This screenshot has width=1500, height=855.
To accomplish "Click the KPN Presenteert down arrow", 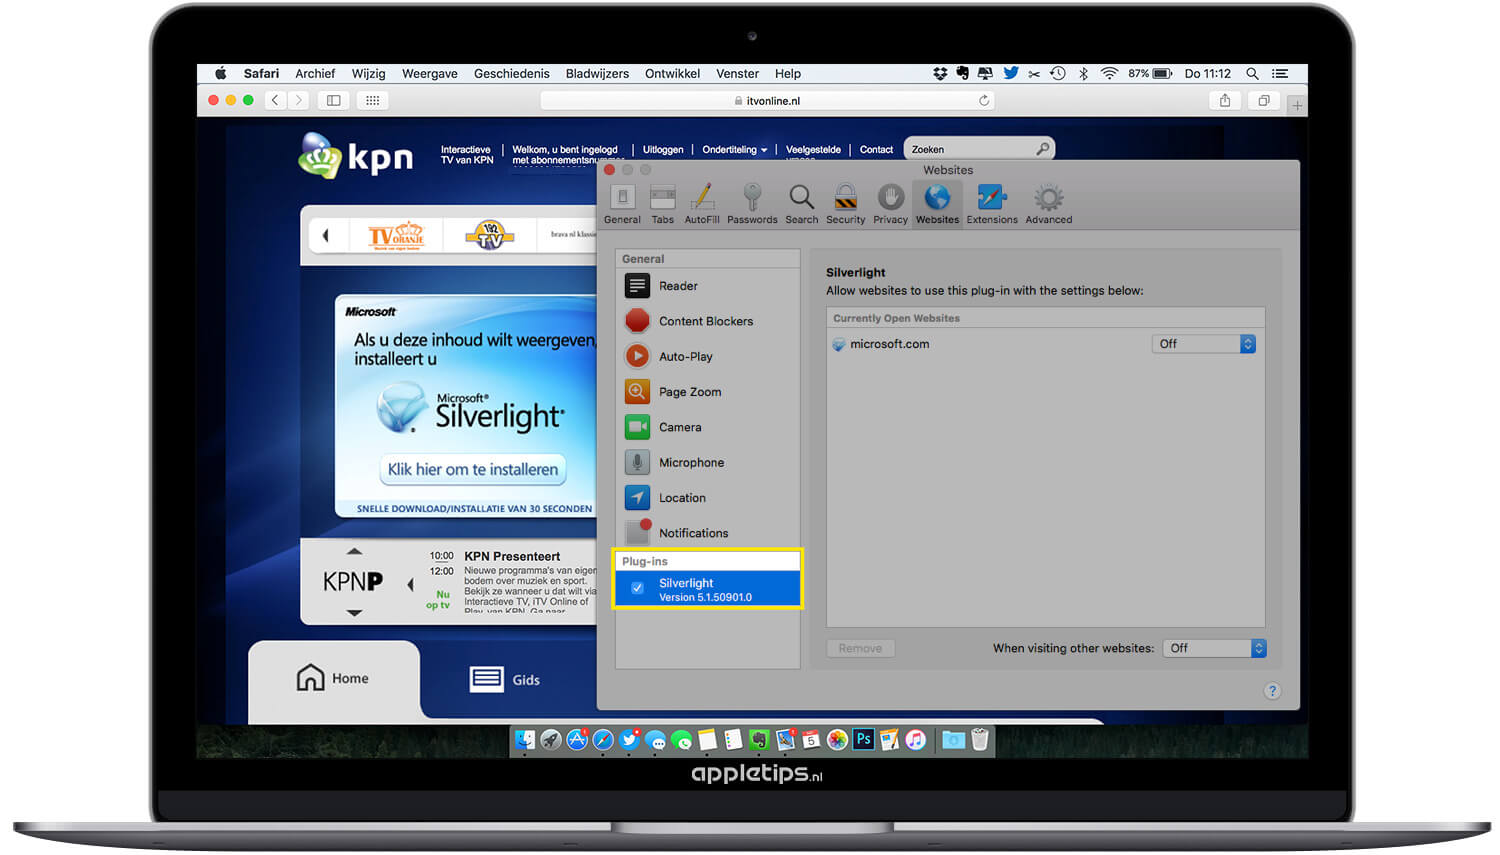I will (x=354, y=613).
